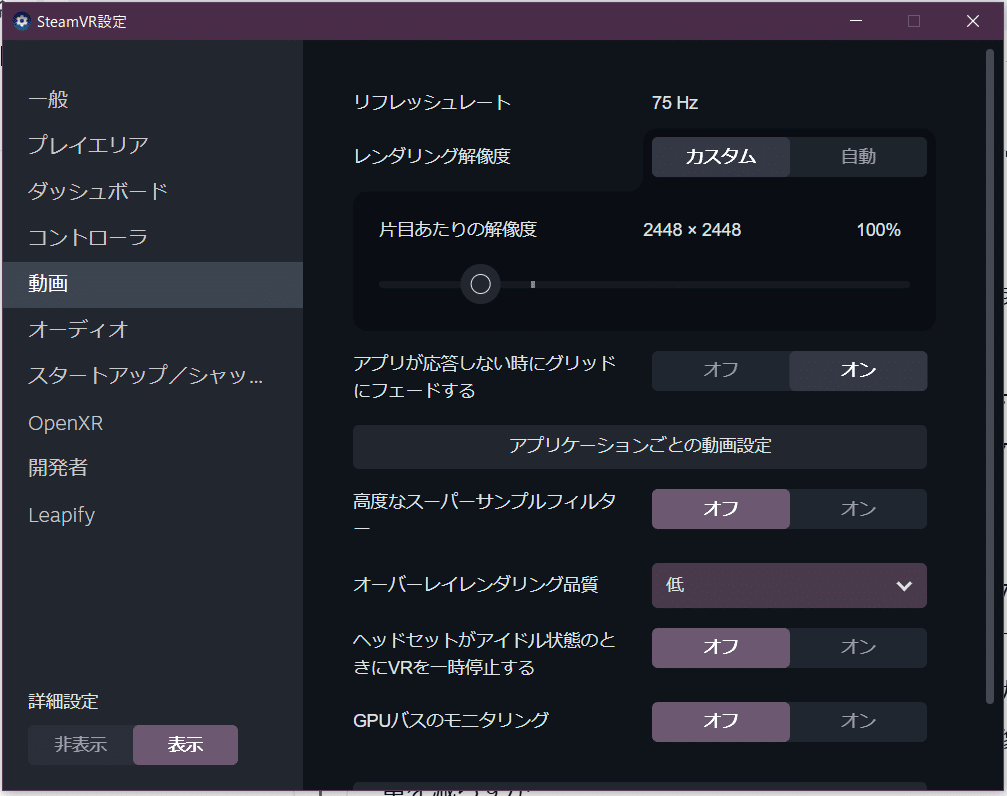
Task: Click the 100% resolution percentage
Action: 879,230
